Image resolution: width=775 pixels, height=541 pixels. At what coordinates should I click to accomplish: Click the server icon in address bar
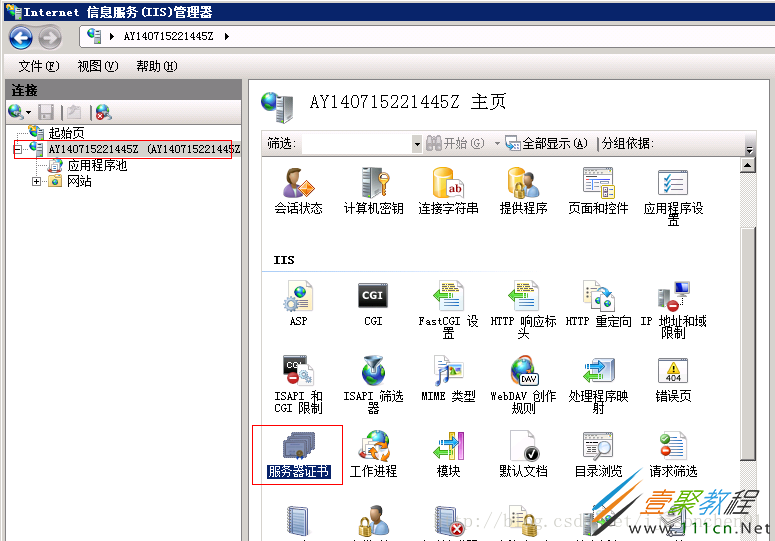click(94, 36)
